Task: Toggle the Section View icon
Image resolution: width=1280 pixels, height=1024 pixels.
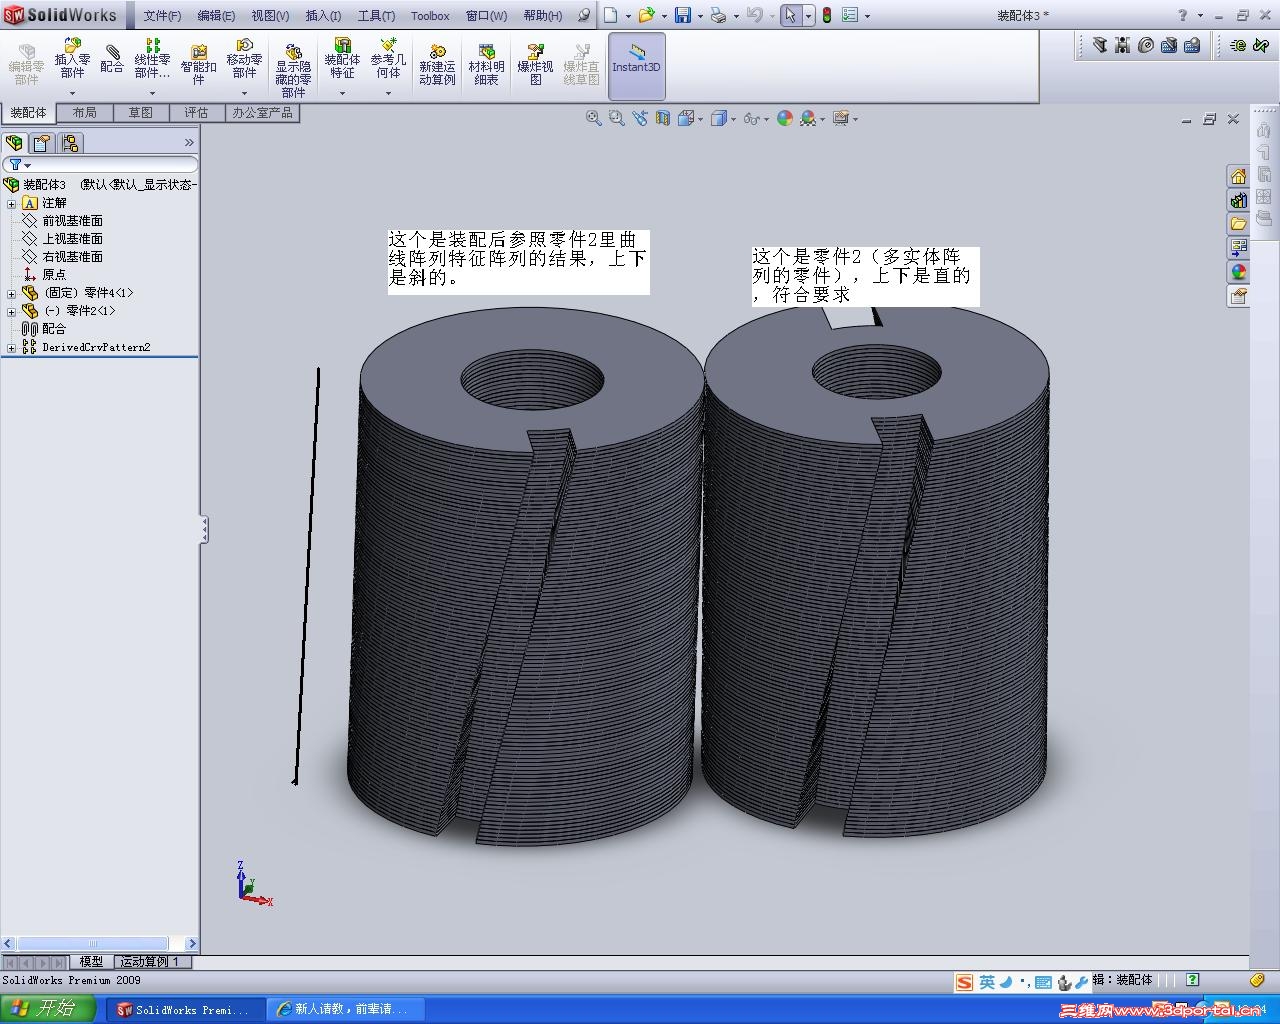Action: [x=663, y=118]
